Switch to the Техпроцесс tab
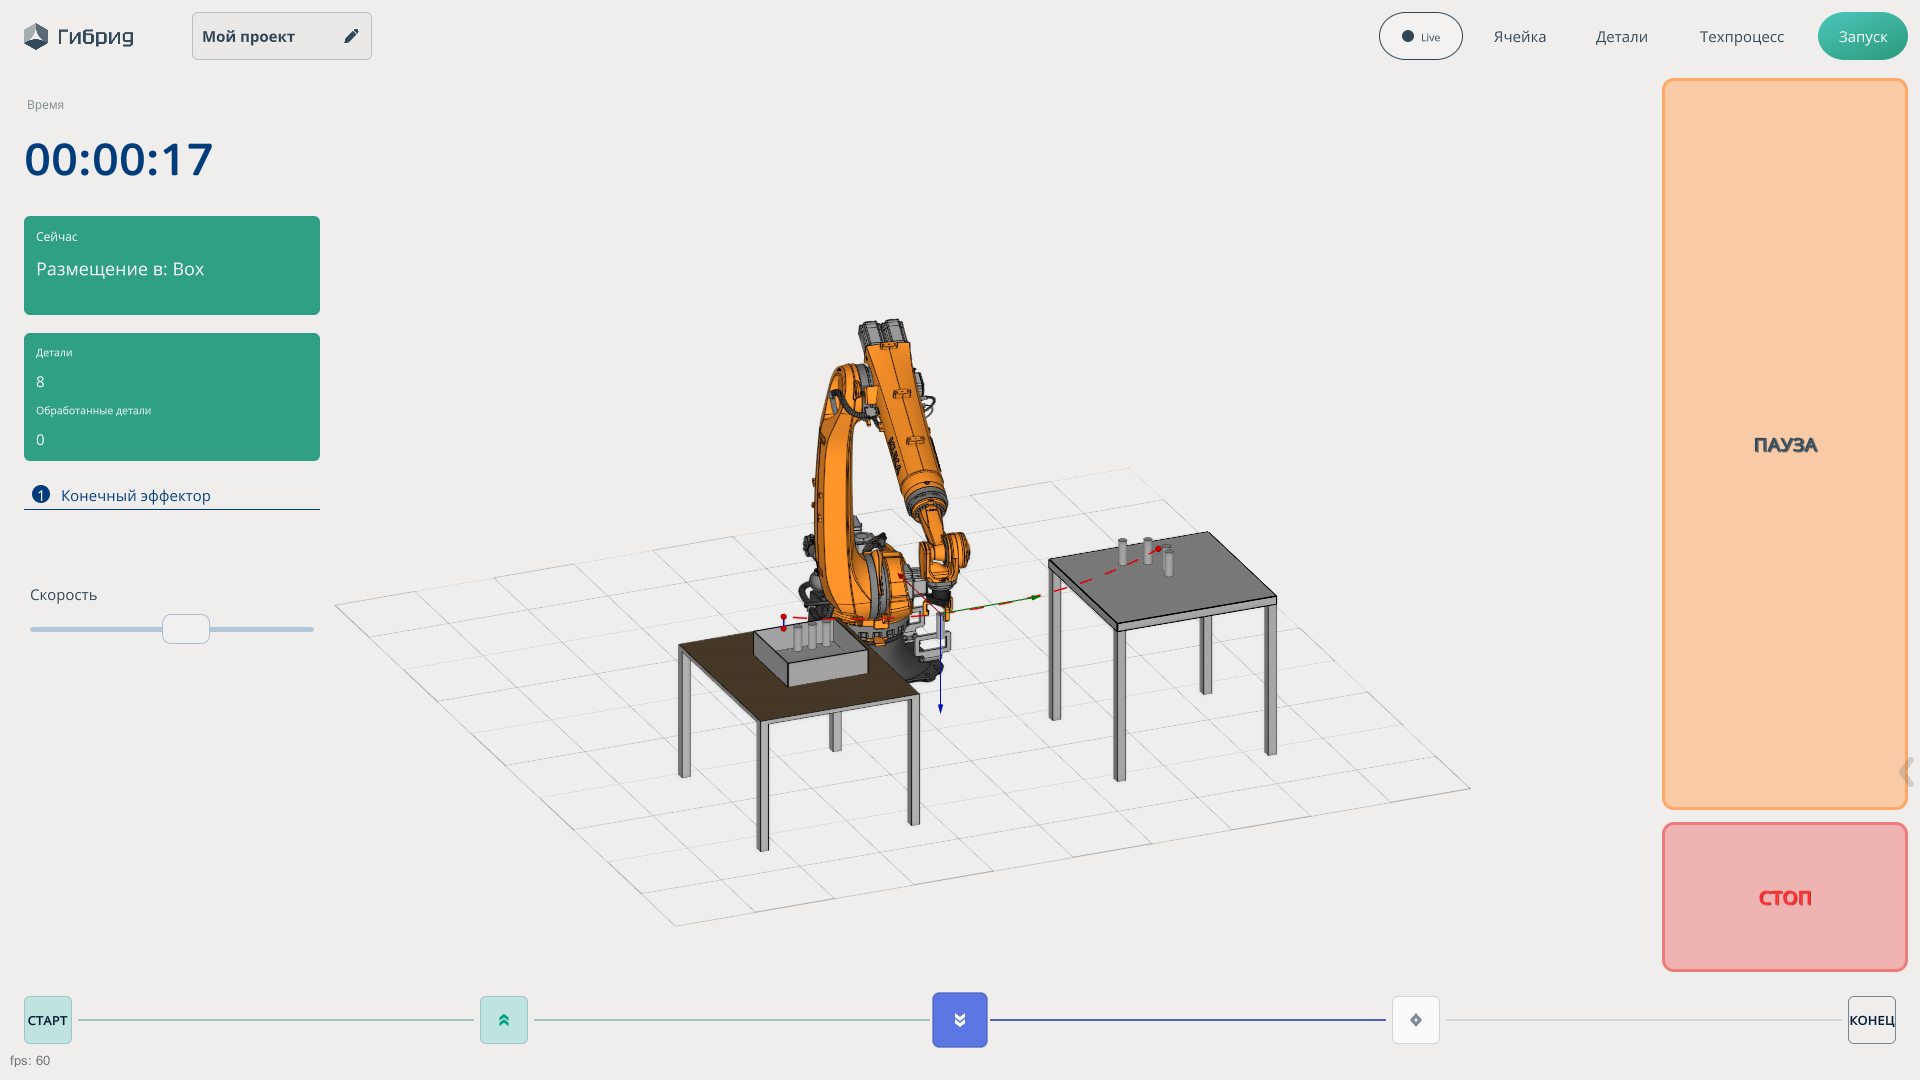This screenshot has height=1080, width=1920. 1742,37
